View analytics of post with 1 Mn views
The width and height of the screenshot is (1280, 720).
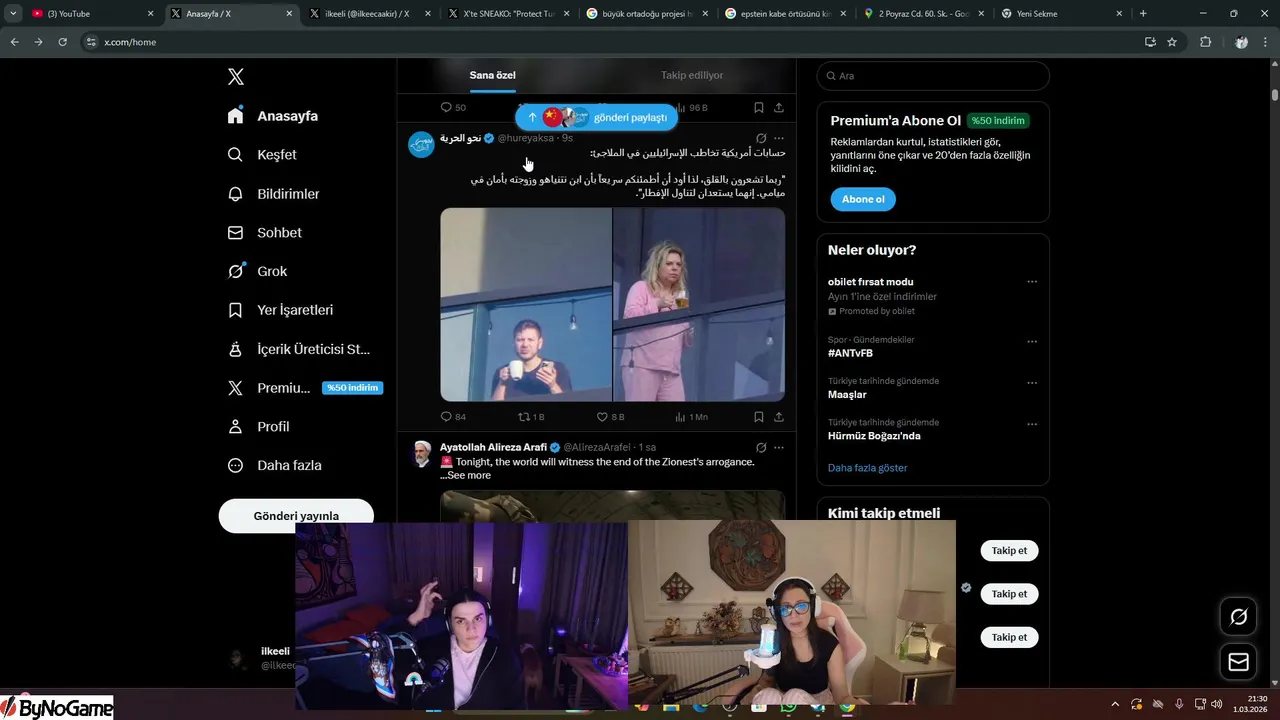pyautogui.click(x=691, y=417)
